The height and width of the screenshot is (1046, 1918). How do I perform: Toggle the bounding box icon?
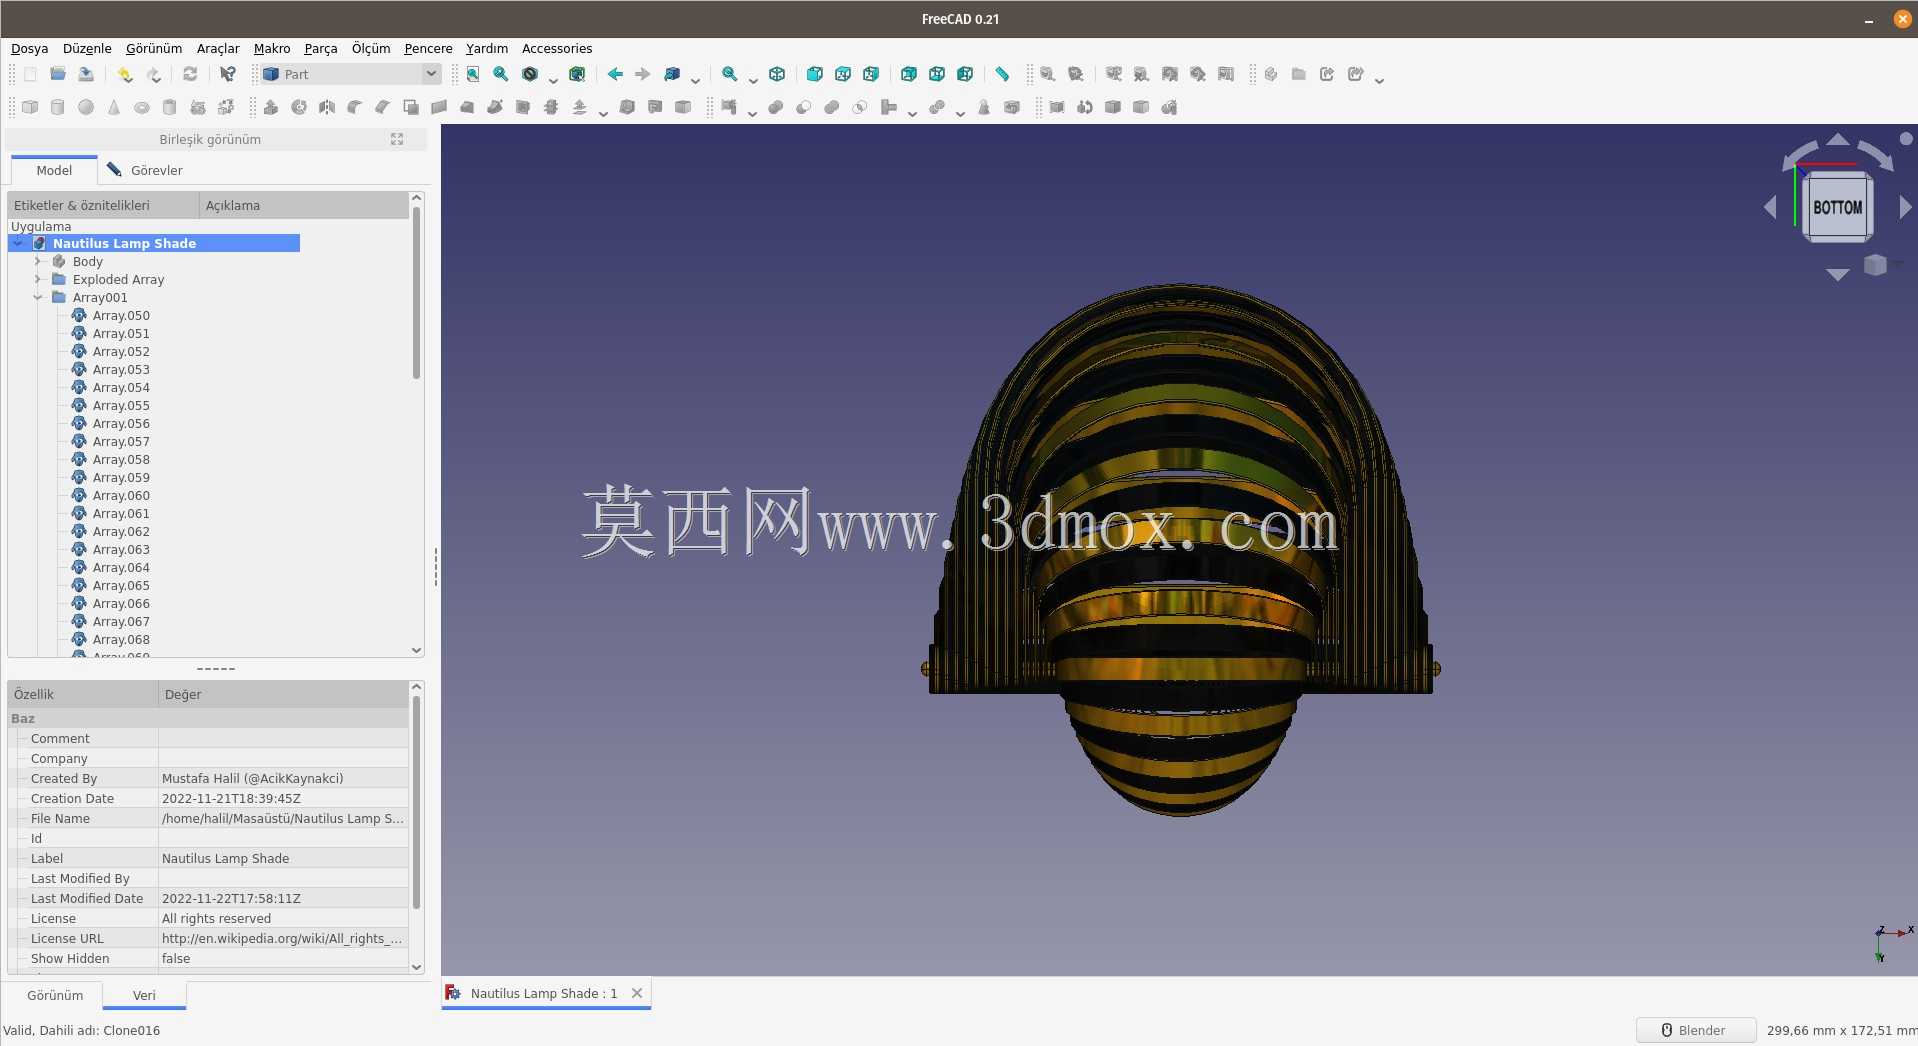tap(577, 74)
